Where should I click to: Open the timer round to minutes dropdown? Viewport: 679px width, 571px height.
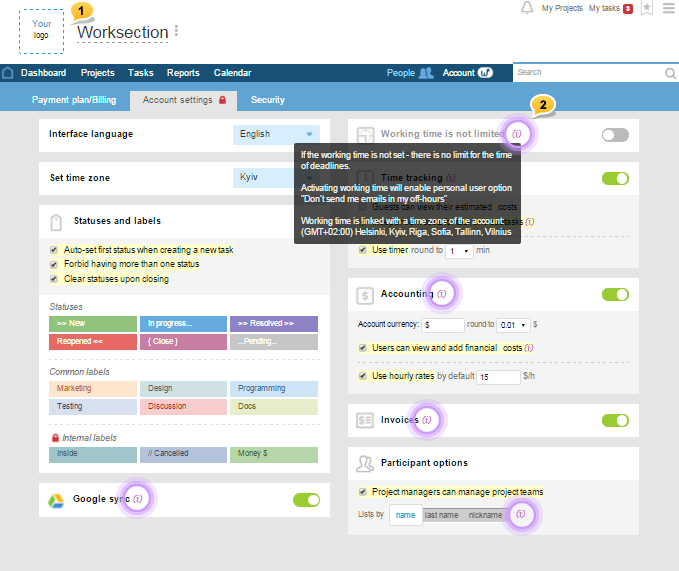pos(459,251)
